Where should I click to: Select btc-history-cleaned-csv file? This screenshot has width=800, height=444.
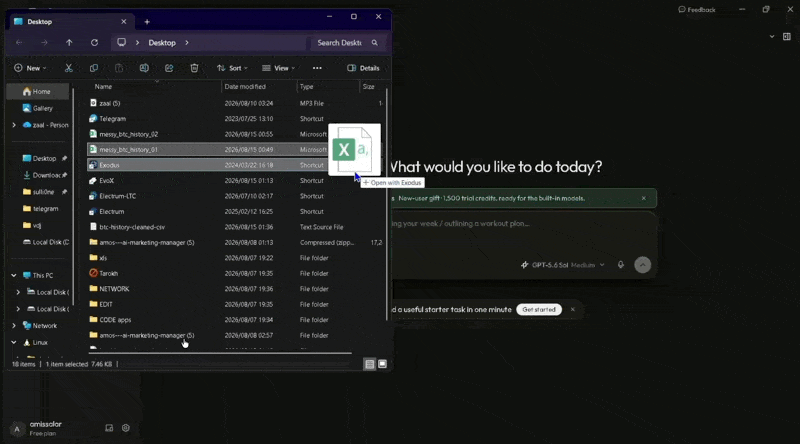[x=132, y=227]
